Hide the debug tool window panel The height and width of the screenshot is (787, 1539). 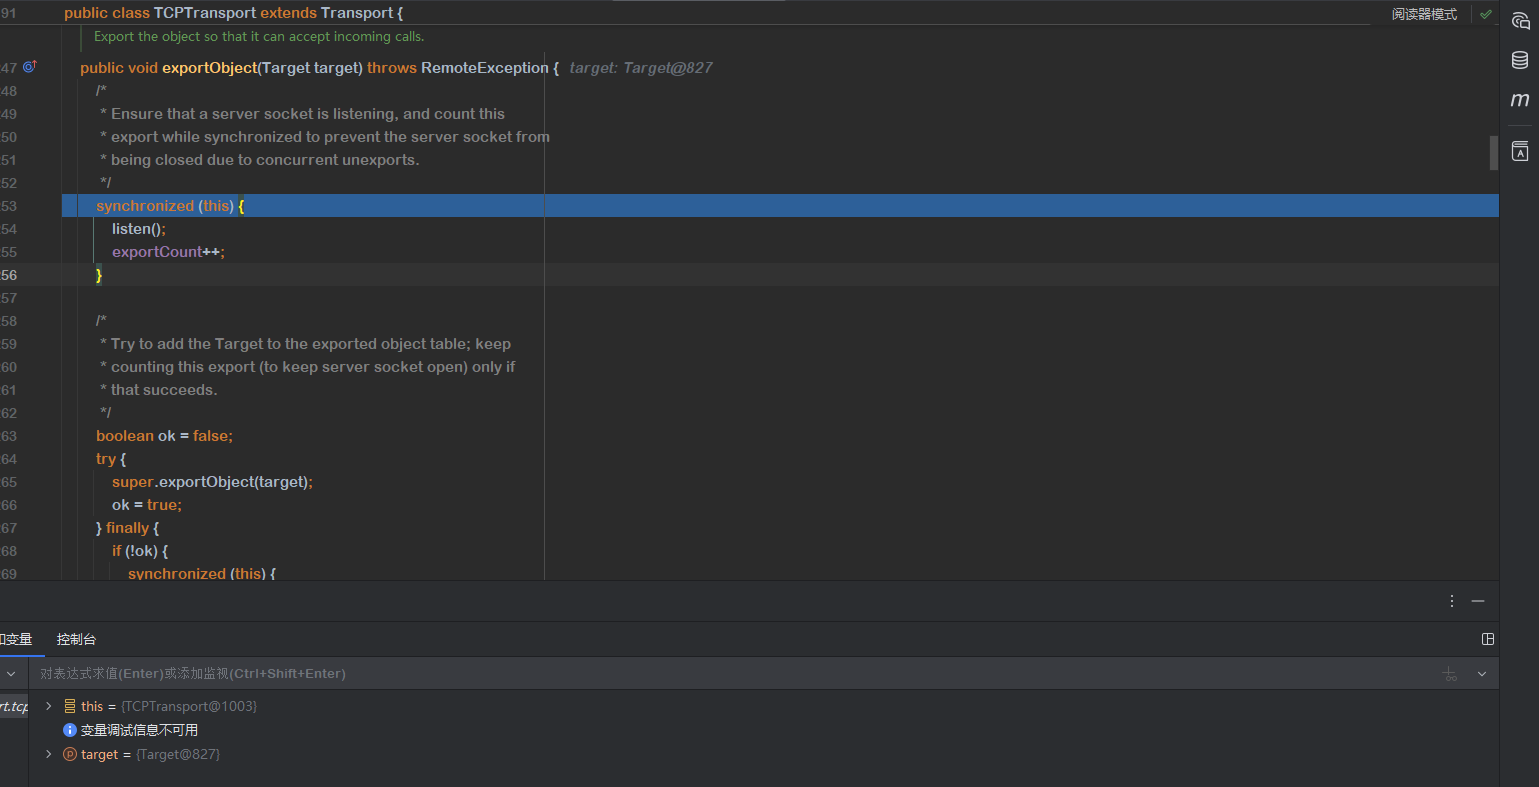pyautogui.click(x=1478, y=601)
